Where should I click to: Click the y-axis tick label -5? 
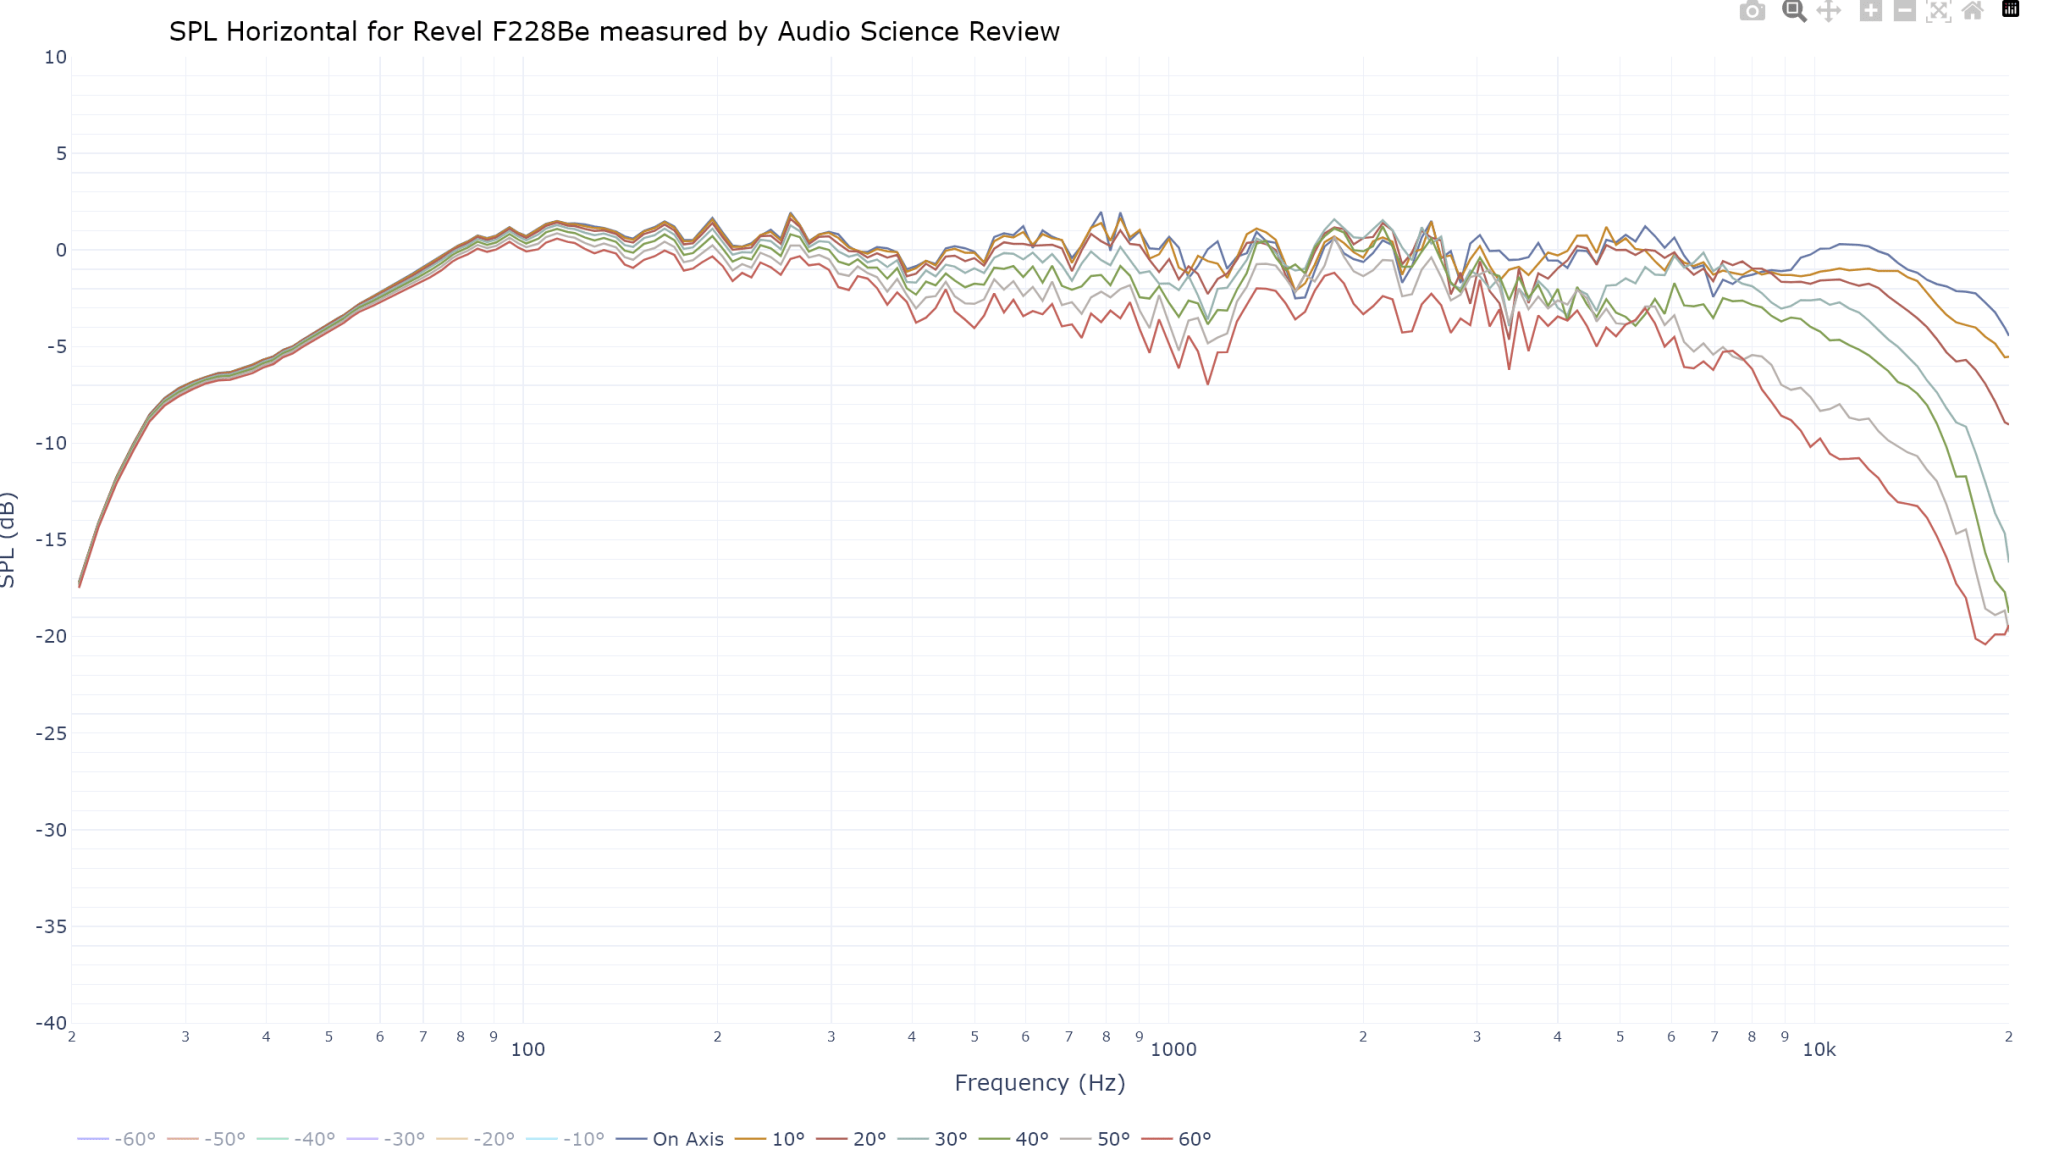55,347
